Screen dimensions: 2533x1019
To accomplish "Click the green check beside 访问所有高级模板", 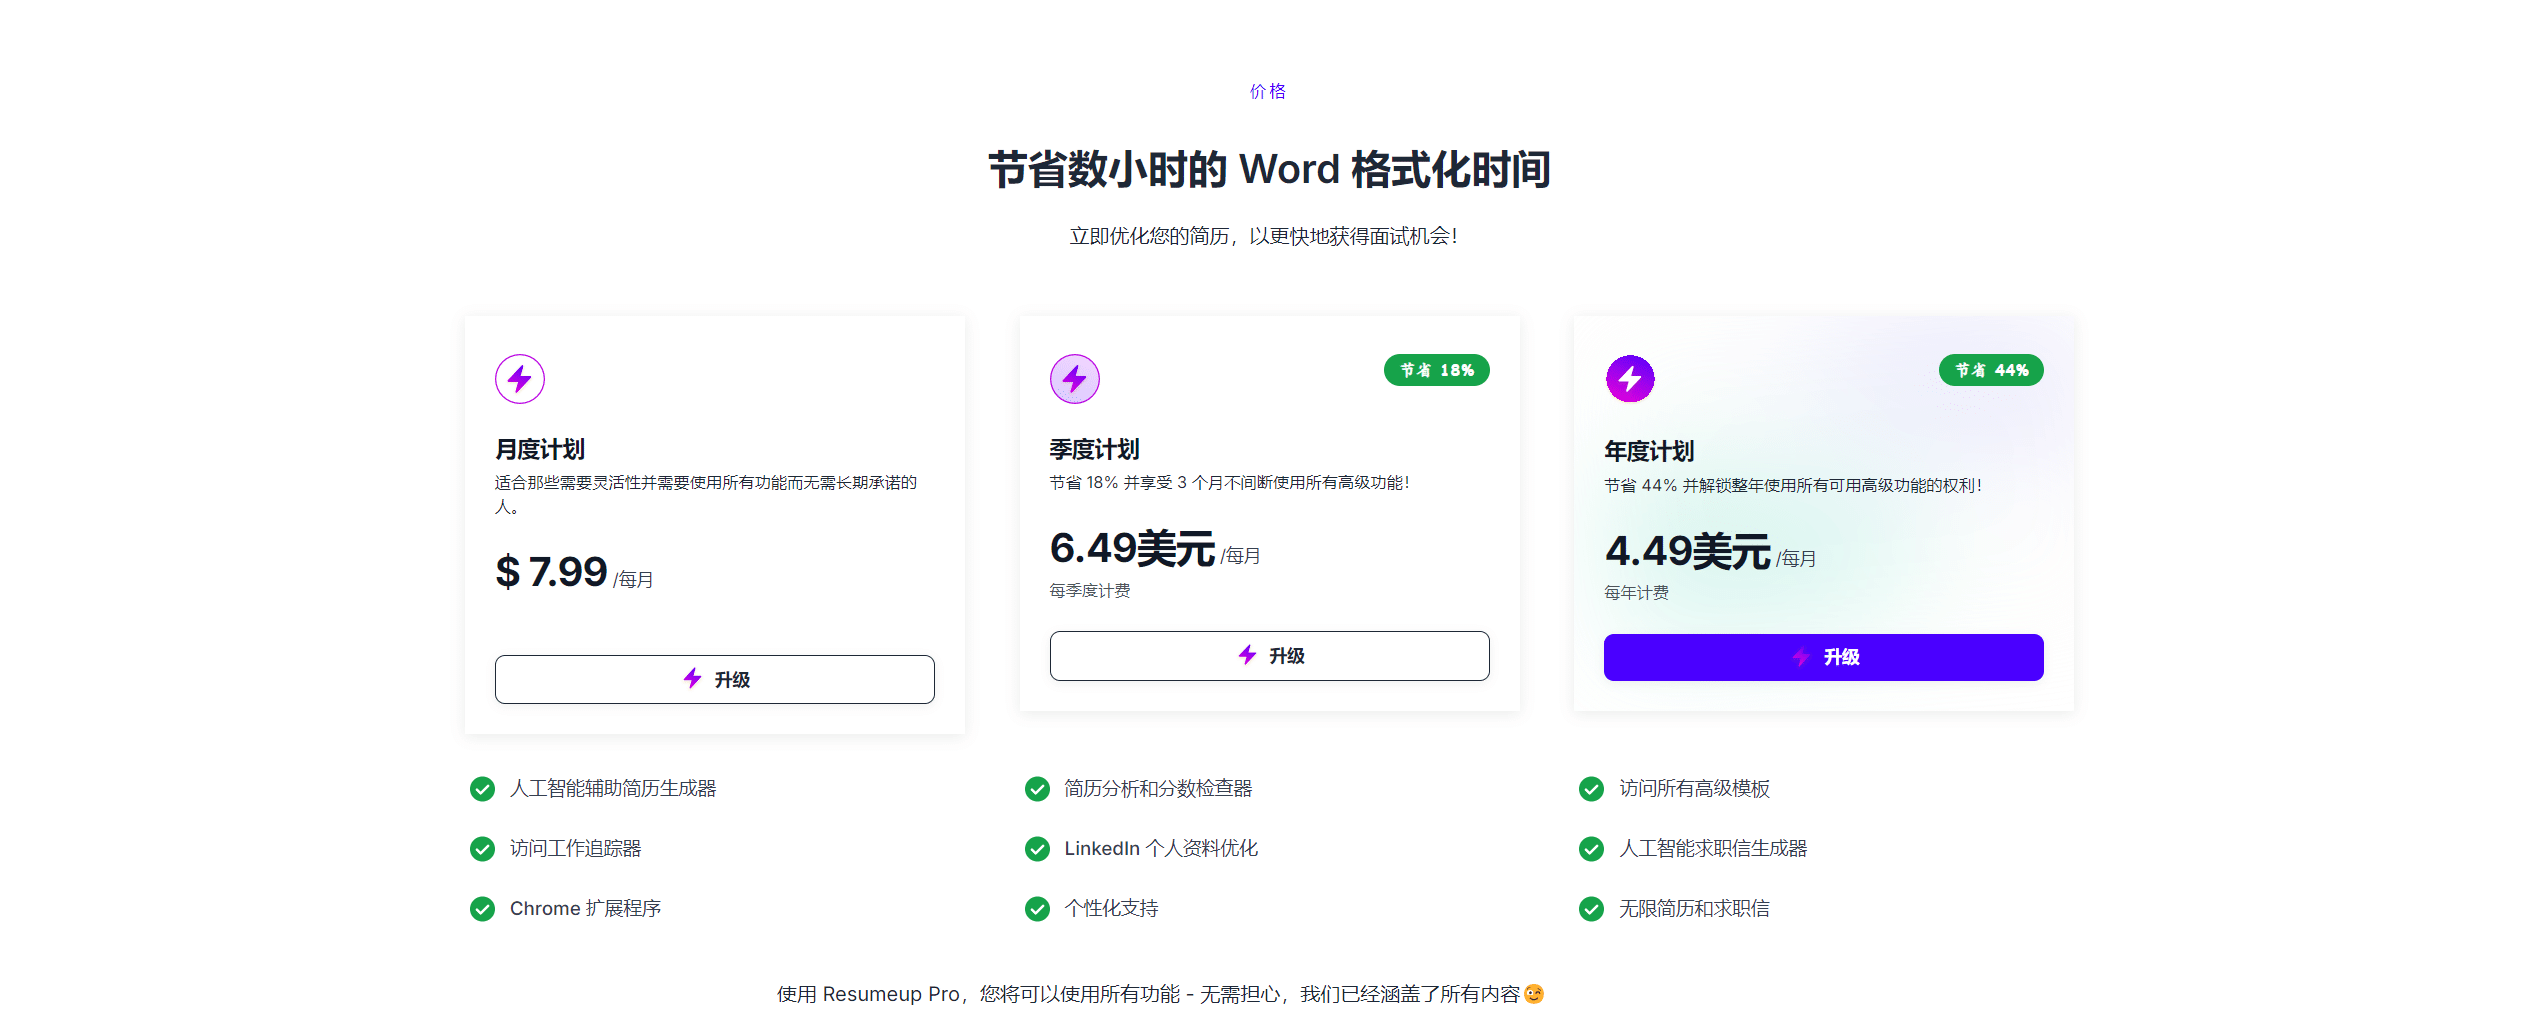I will pyautogui.click(x=1591, y=789).
